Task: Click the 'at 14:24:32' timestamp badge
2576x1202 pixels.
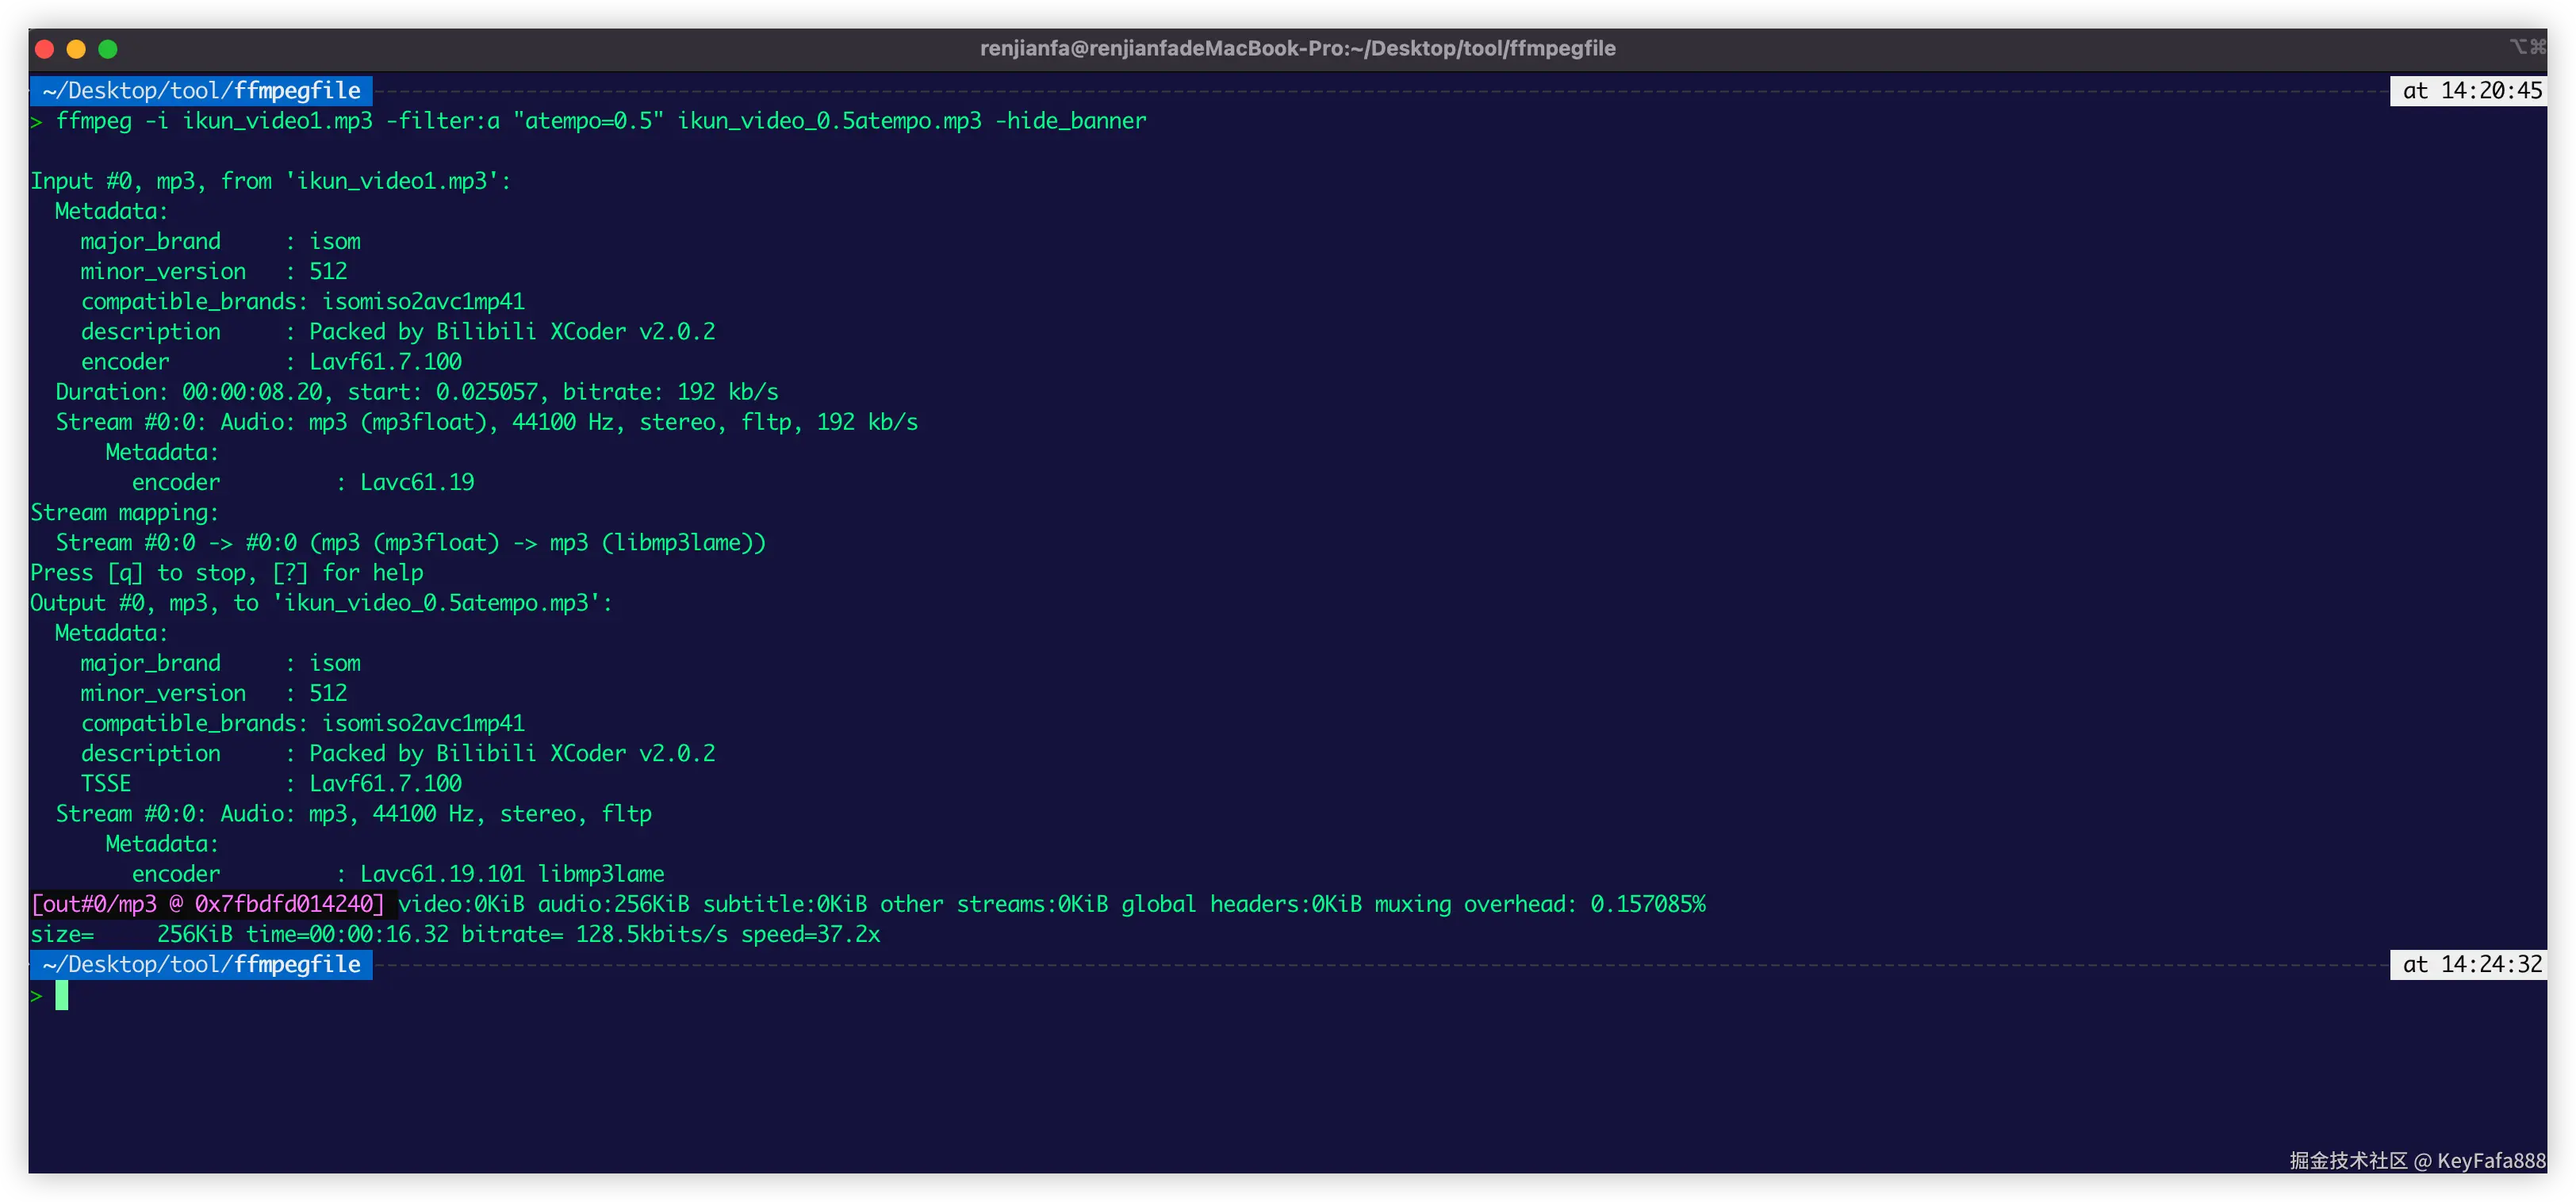Action: [2470, 964]
